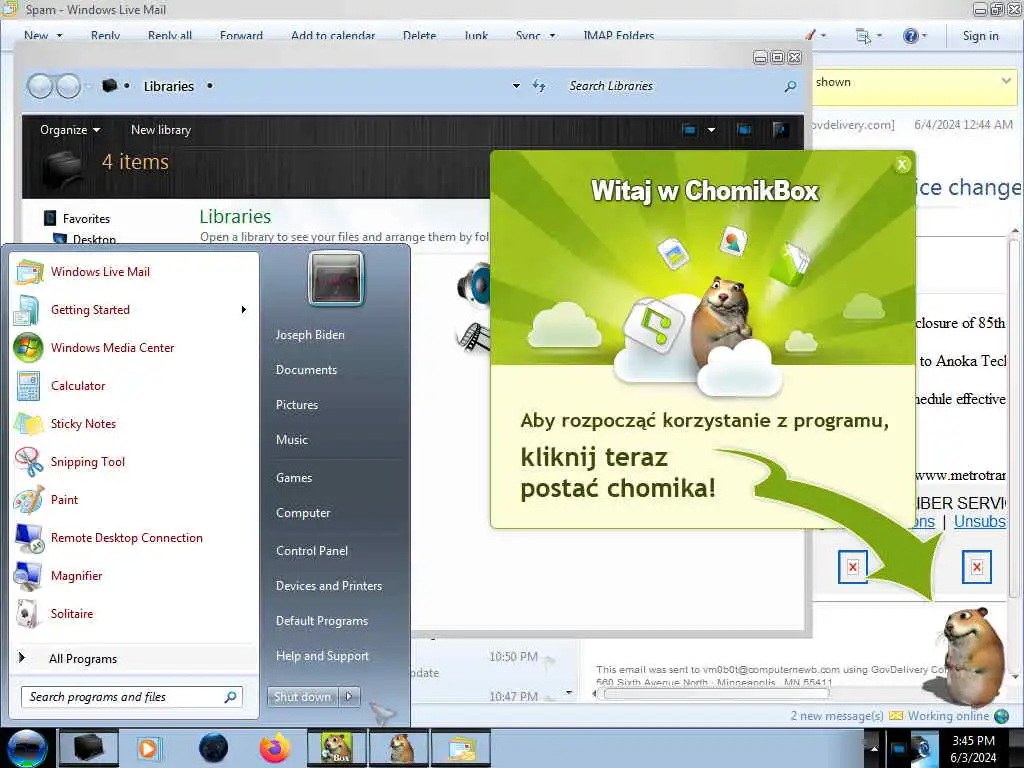Click the Libraries explorer taskbar button
Screen dimensions: 1024x768
(x=89, y=748)
